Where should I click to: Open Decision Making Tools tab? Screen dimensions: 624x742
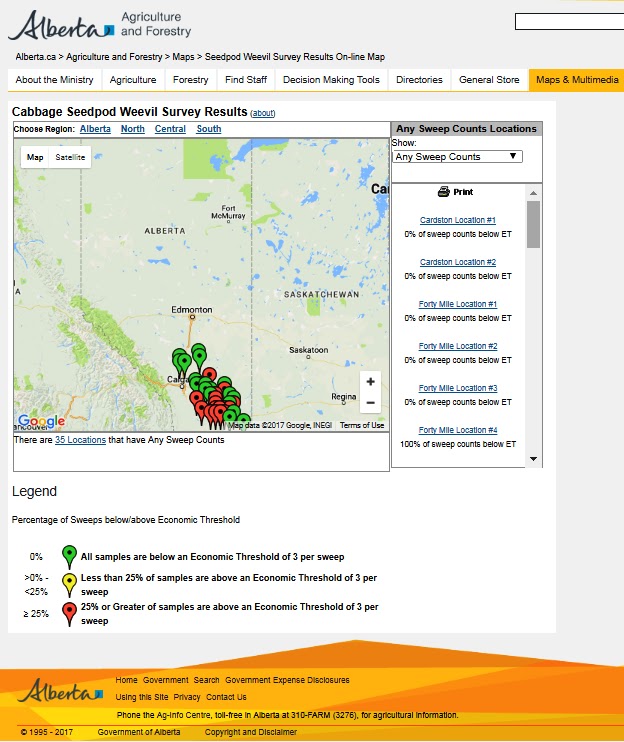pyautogui.click(x=331, y=80)
